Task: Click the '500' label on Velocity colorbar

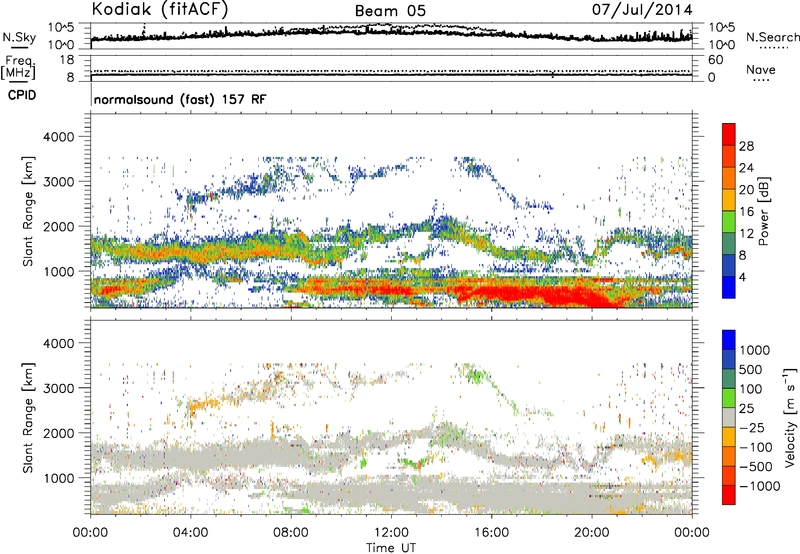Action: [751, 370]
